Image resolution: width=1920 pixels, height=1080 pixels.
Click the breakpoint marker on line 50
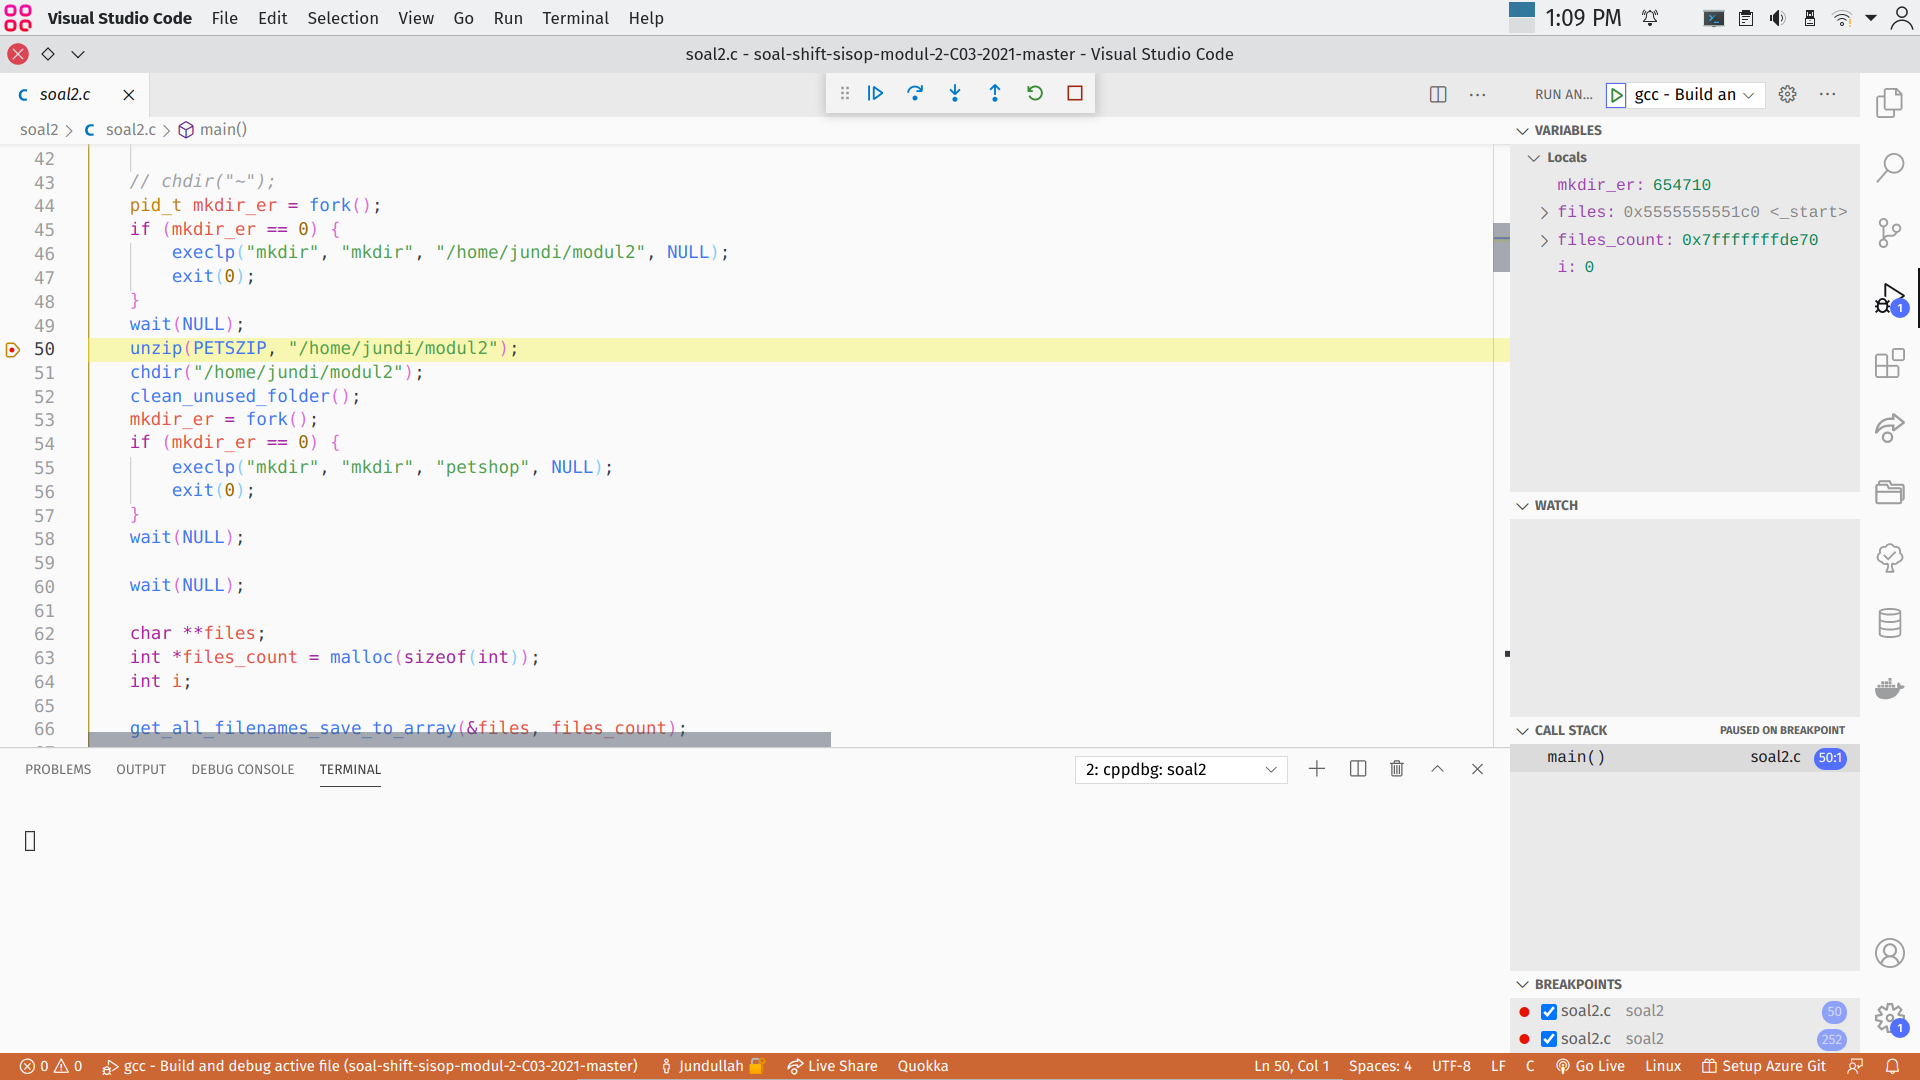(x=13, y=350)
